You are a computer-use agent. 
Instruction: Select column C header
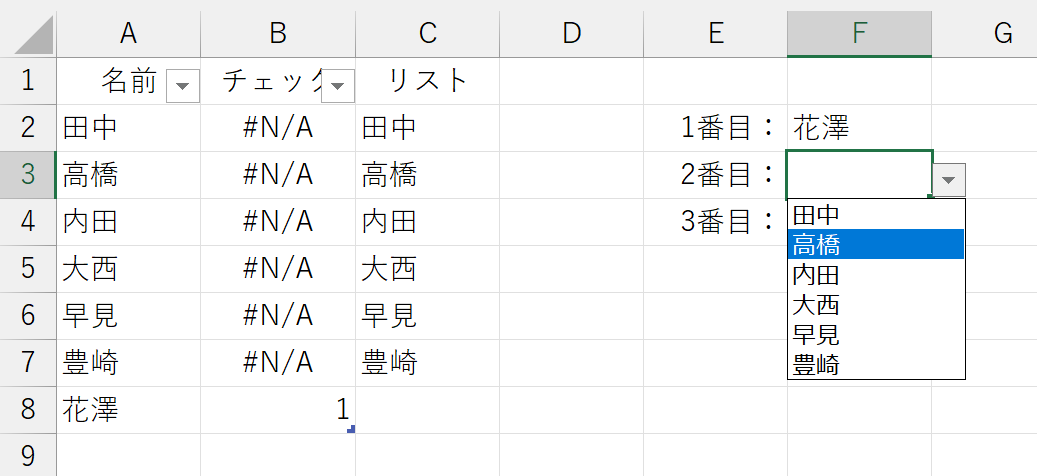pyautogui.click(x=427, y=33)
